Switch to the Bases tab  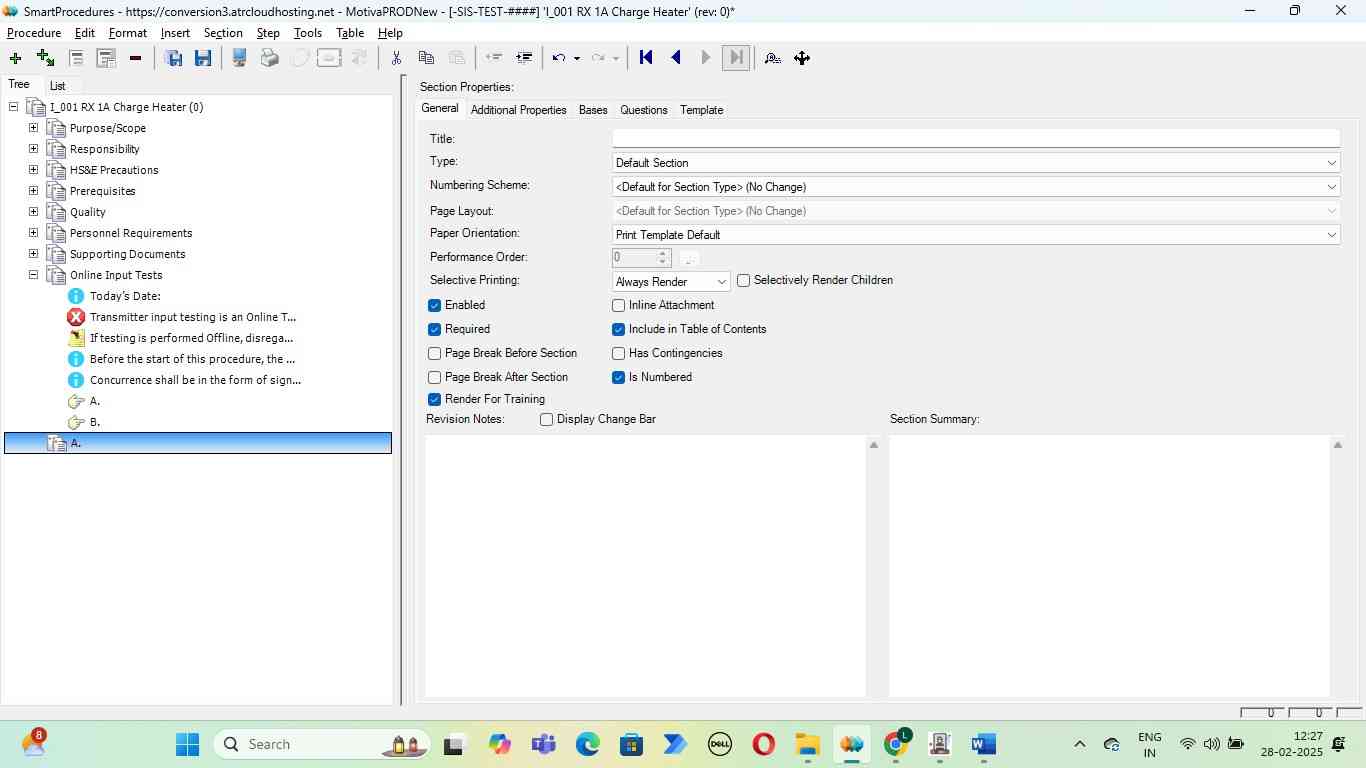593,110
